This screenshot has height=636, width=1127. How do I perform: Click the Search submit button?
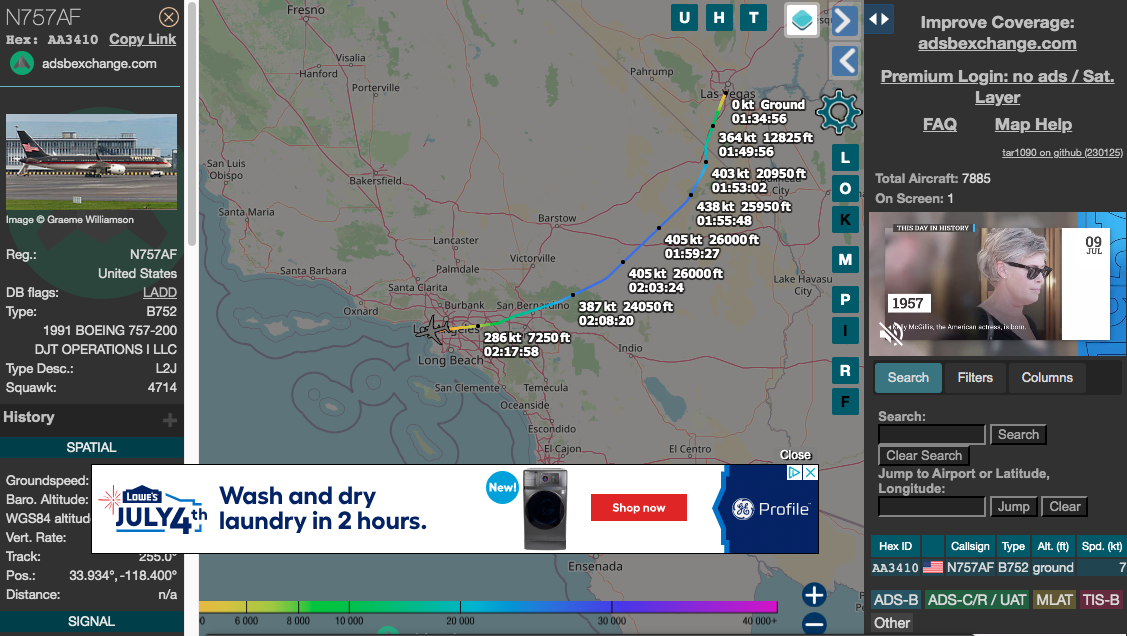tap(1018, 434)
